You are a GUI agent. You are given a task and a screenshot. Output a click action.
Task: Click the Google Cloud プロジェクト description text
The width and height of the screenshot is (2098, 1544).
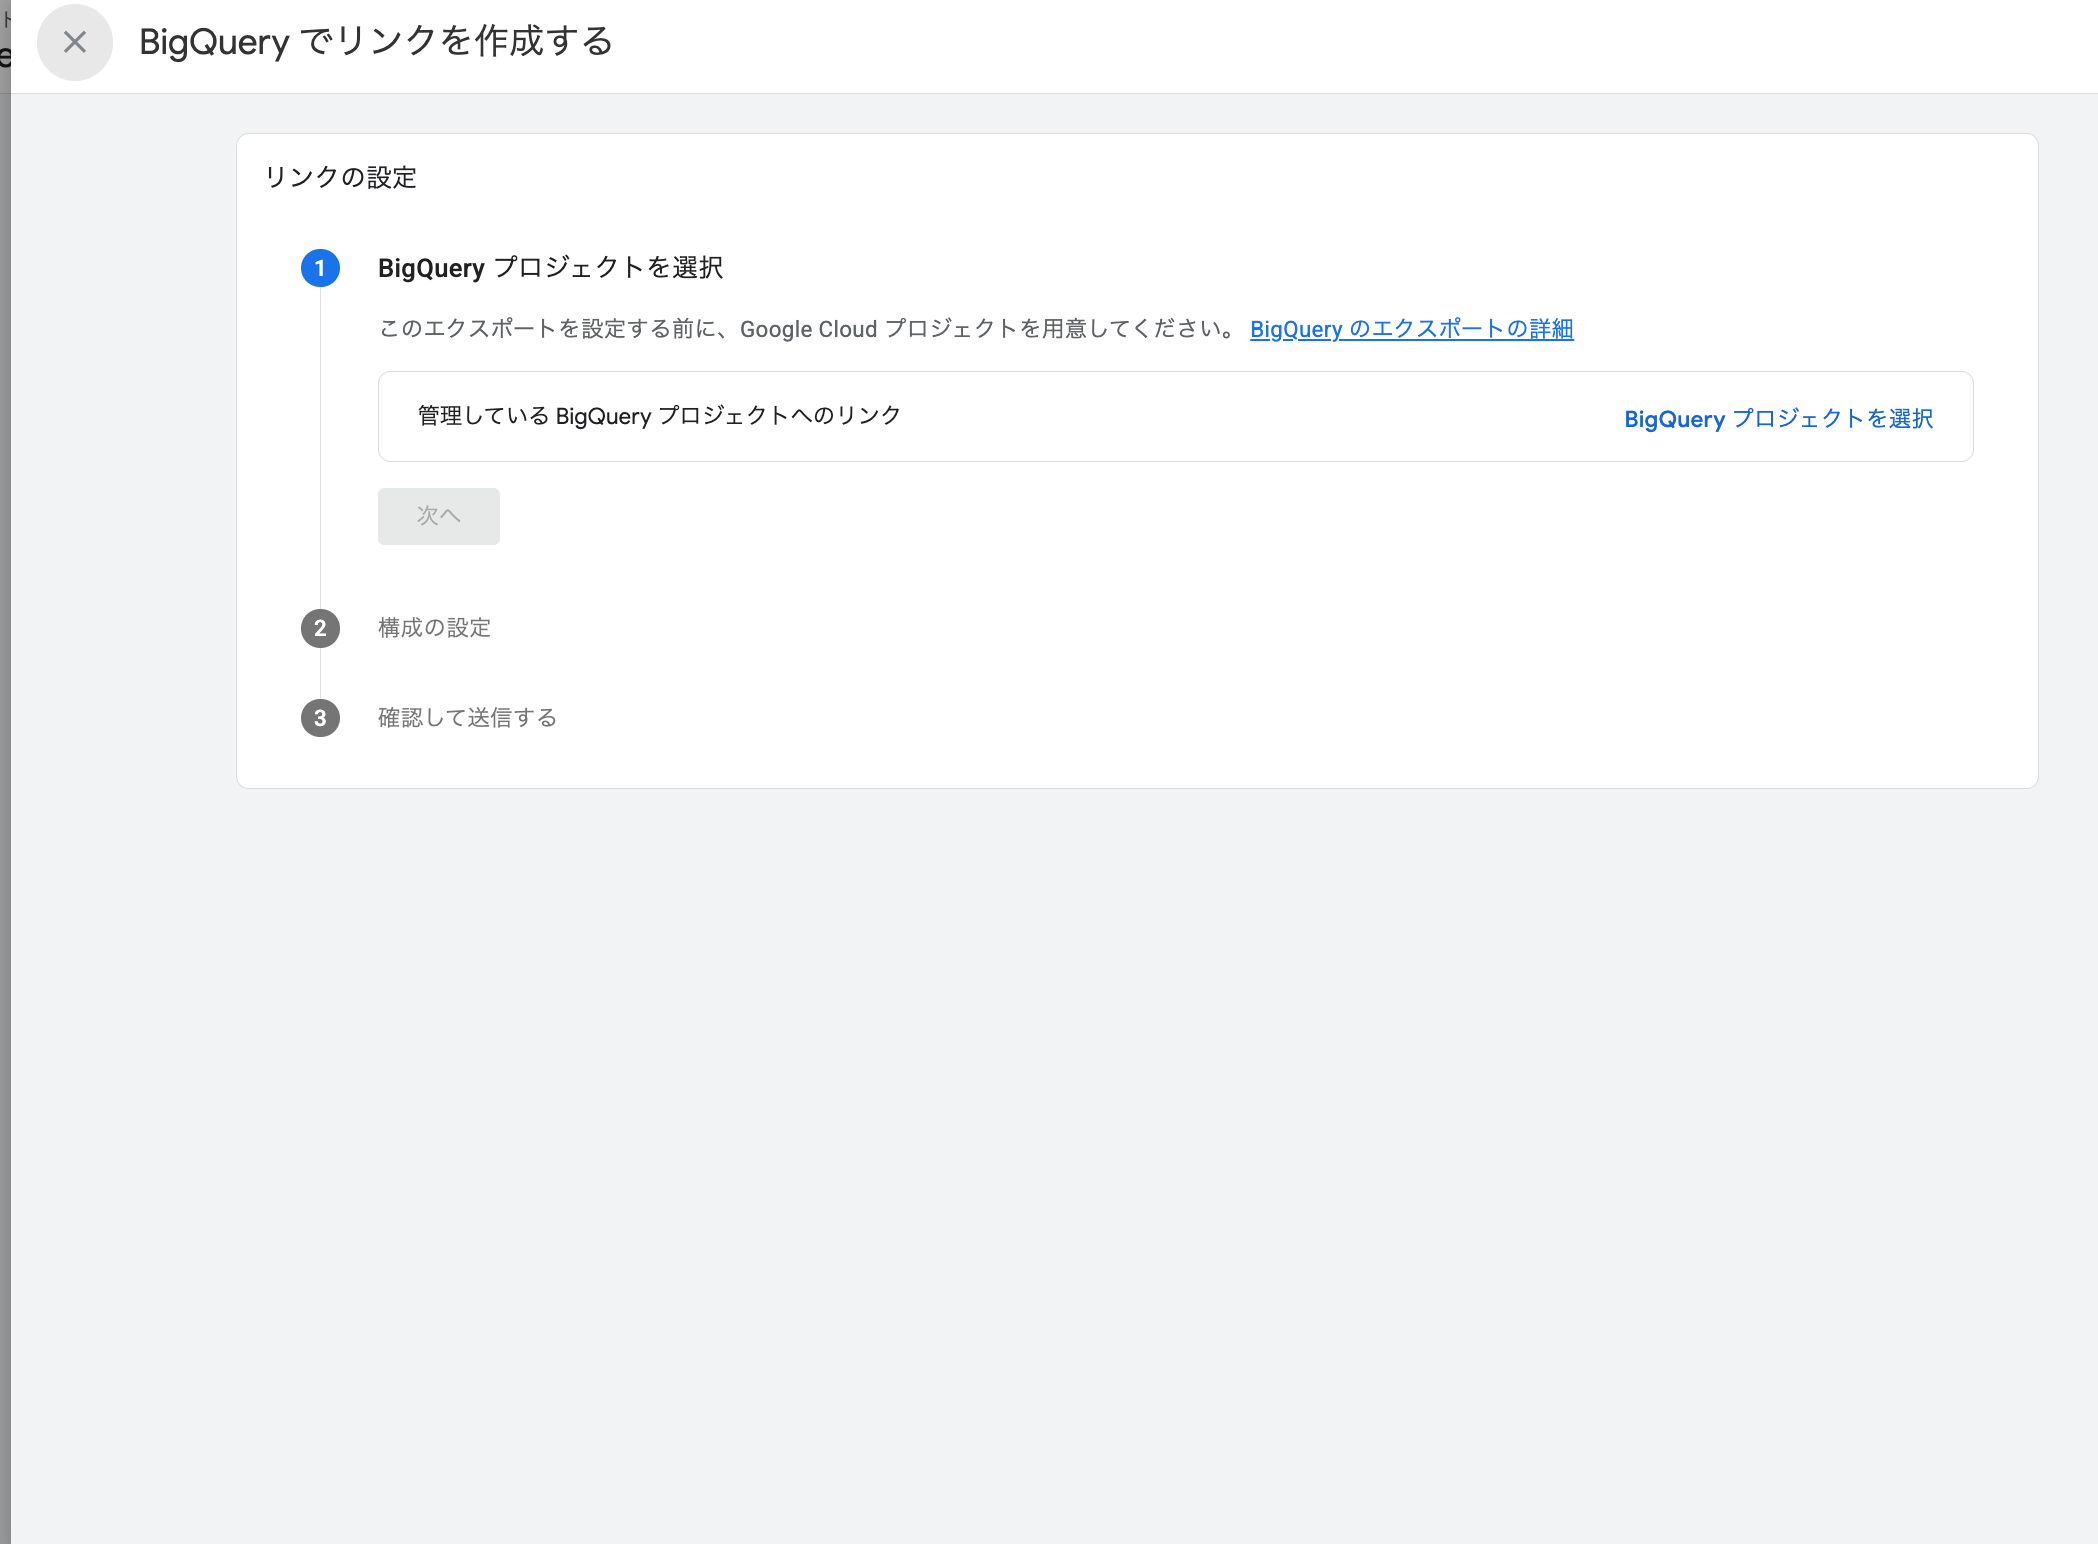pos(808,329)
